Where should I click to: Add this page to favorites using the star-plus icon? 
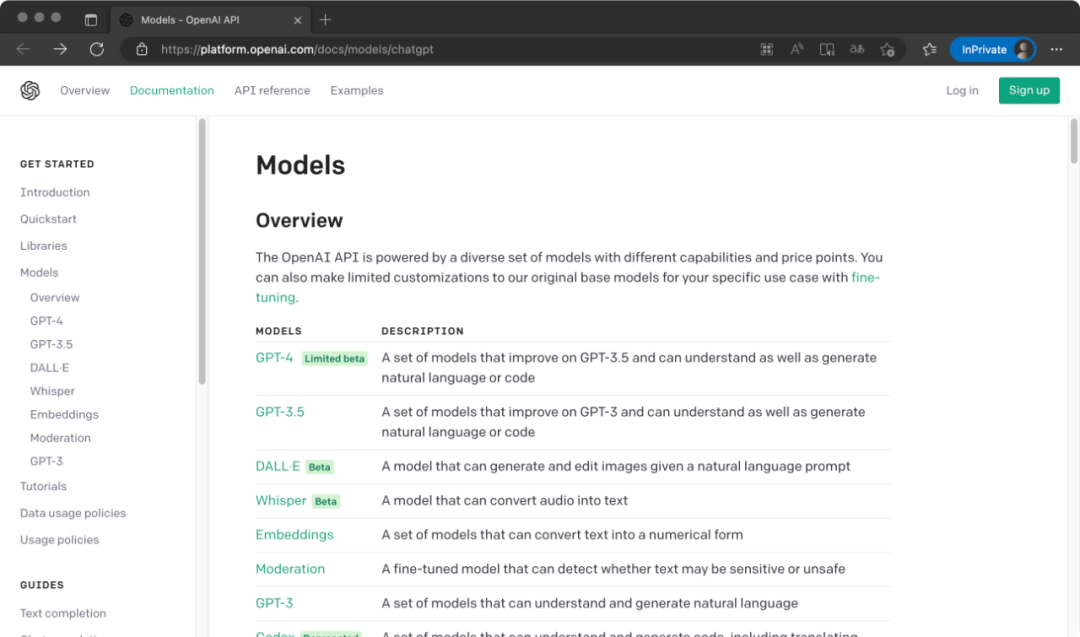[x=887, y=49]
